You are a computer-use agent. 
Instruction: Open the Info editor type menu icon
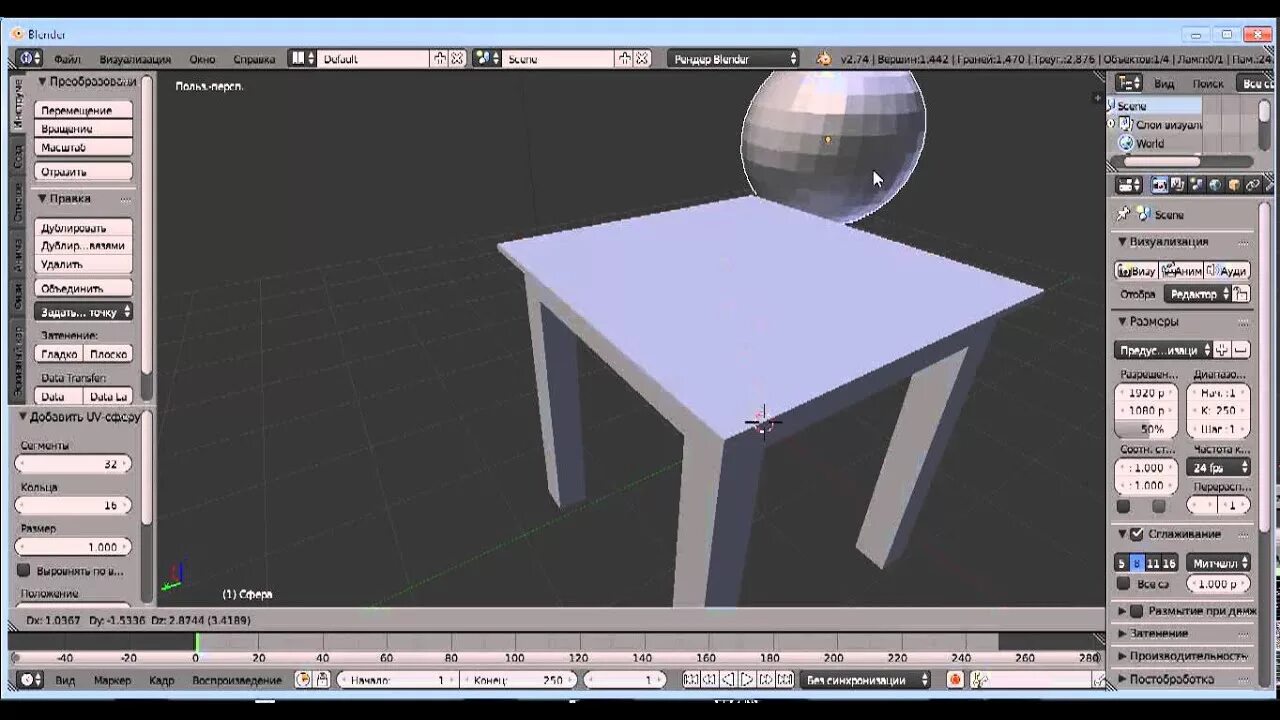pyautogui.click(x=27, y=59)
